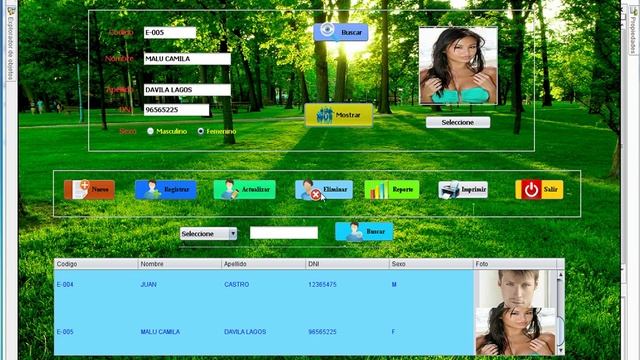Click the employee photo preview
Image resolution: width=640 pixels, height=360 pixels.
458,66
